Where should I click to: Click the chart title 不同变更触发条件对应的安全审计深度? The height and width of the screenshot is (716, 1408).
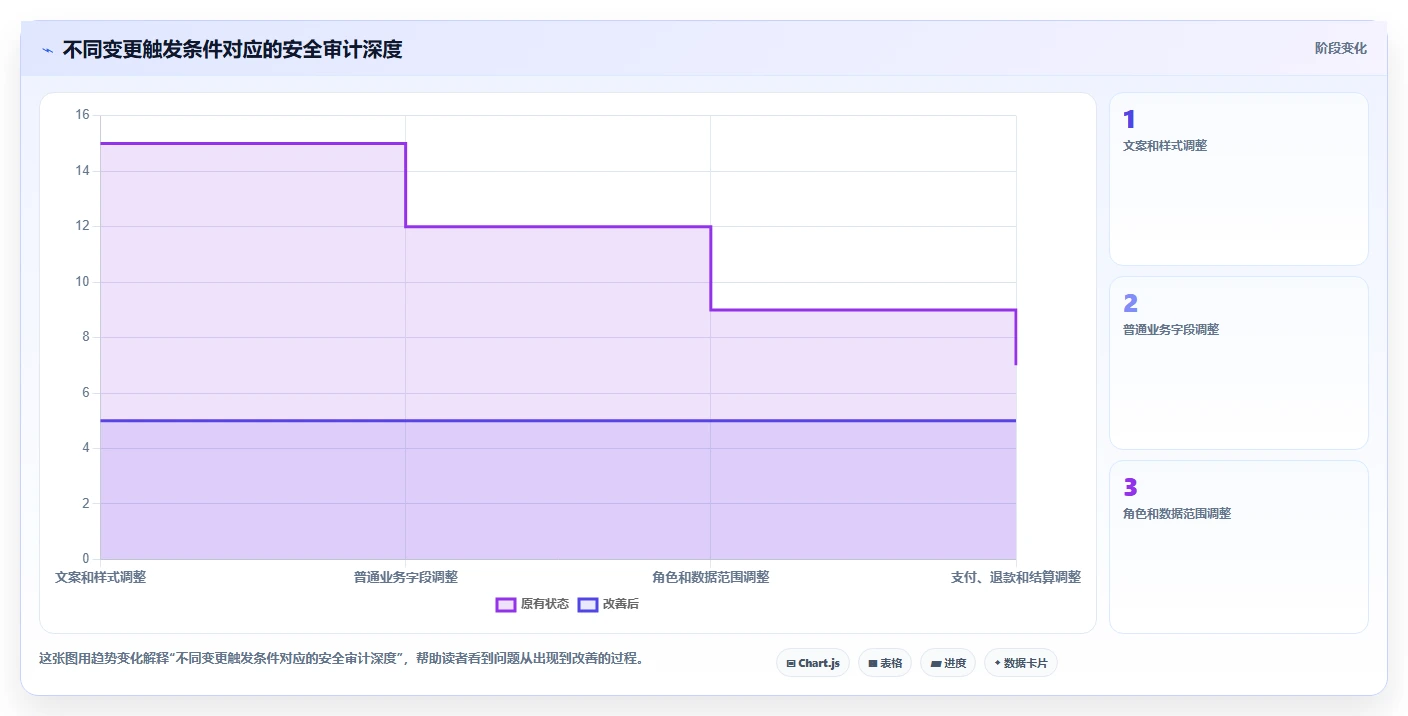(x=232, y=50)
